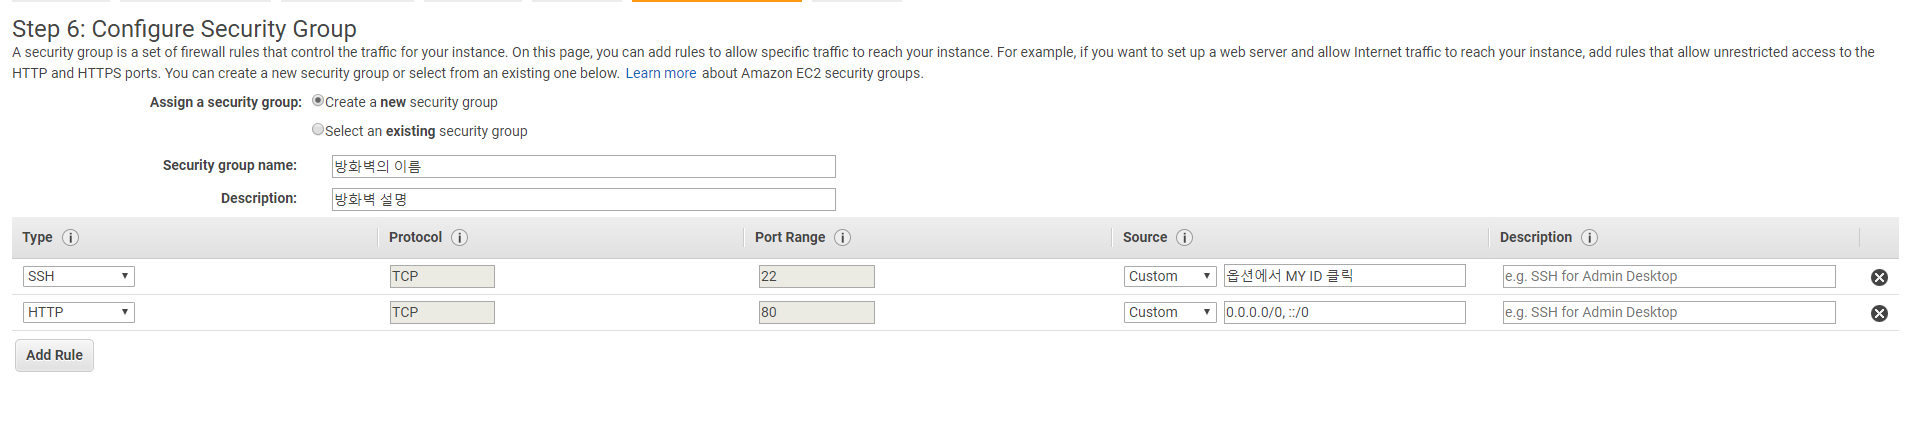This screenshot has height=445, width=1911.
Task: Click the SSH rule description field
Action: tap(1668, 277)
